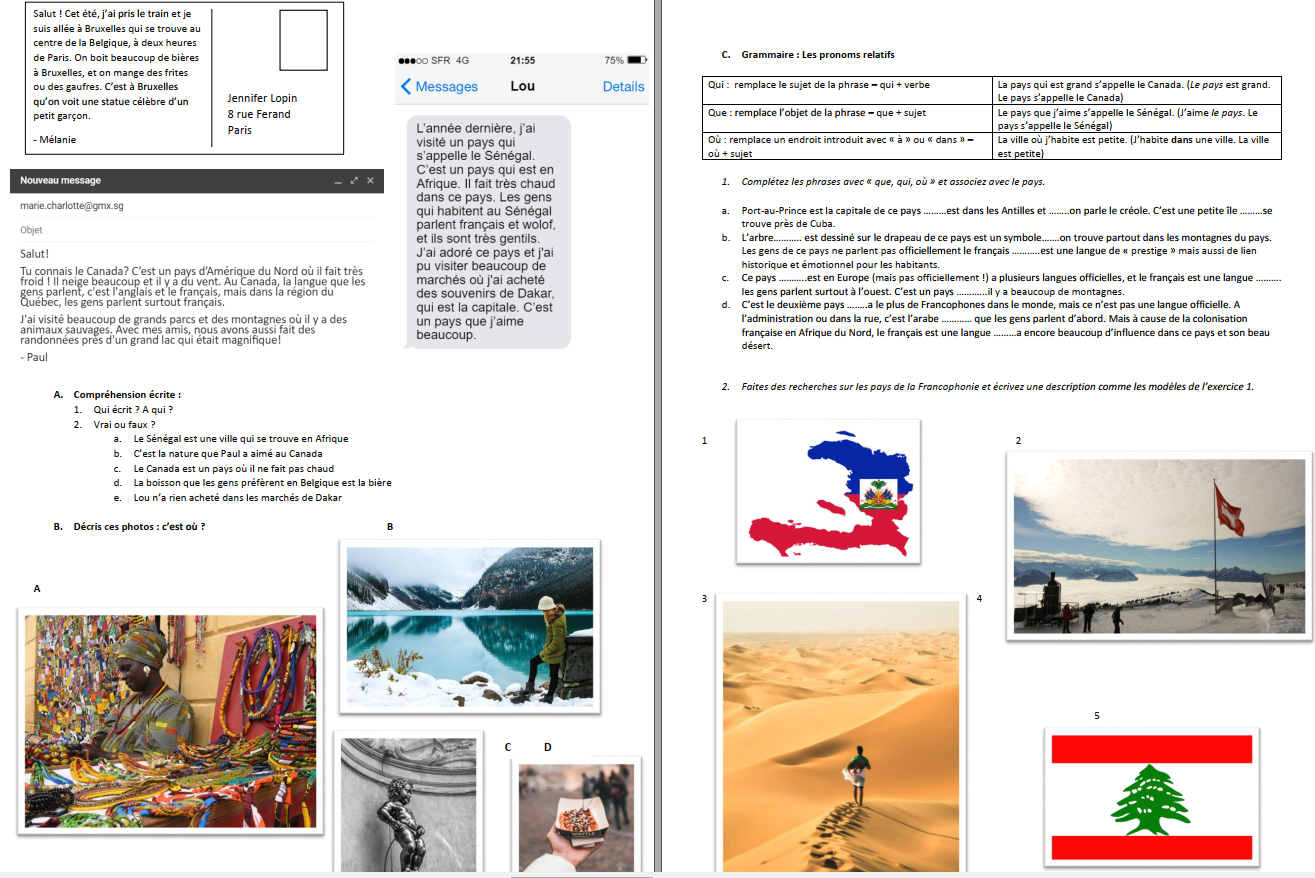Screen dimensions: 1315x878
Task: Click photo D showing the waffle
Action: (576, 815)
